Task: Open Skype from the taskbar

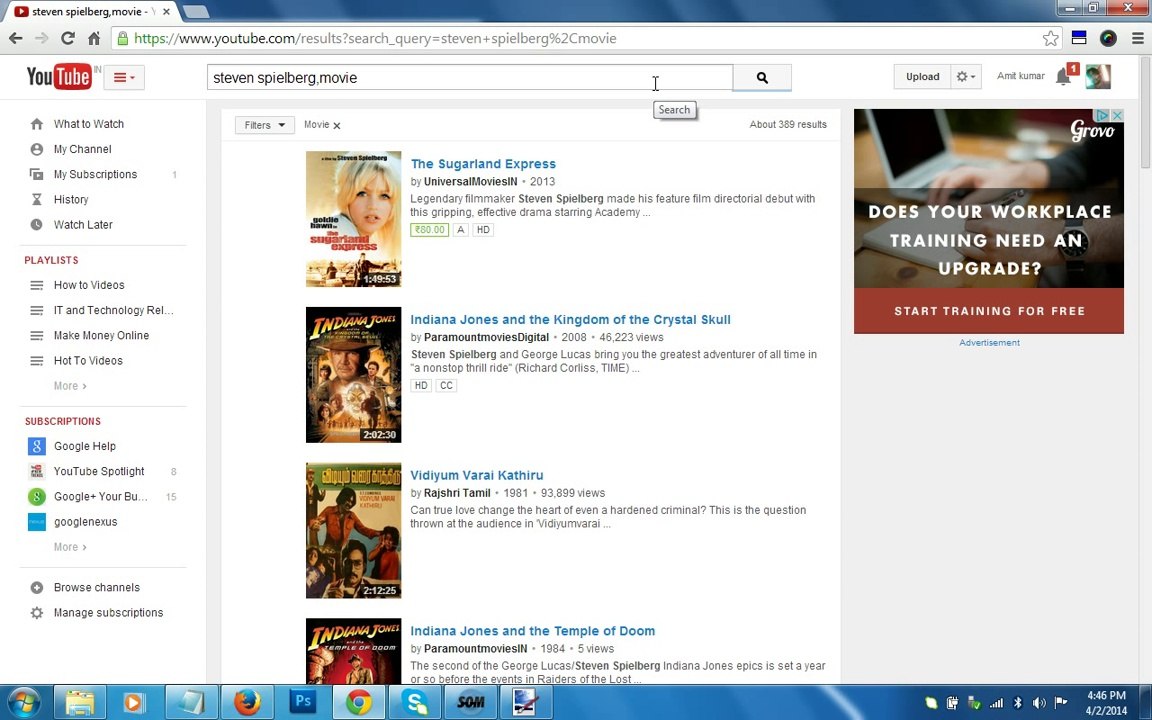Action: [414, 702]
